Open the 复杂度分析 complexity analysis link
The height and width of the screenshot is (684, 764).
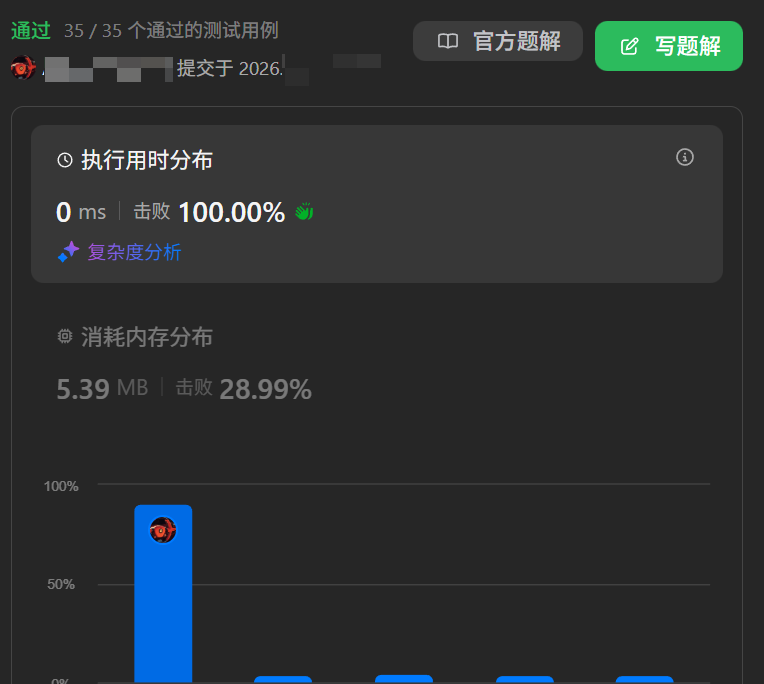(x=134, y=252)
